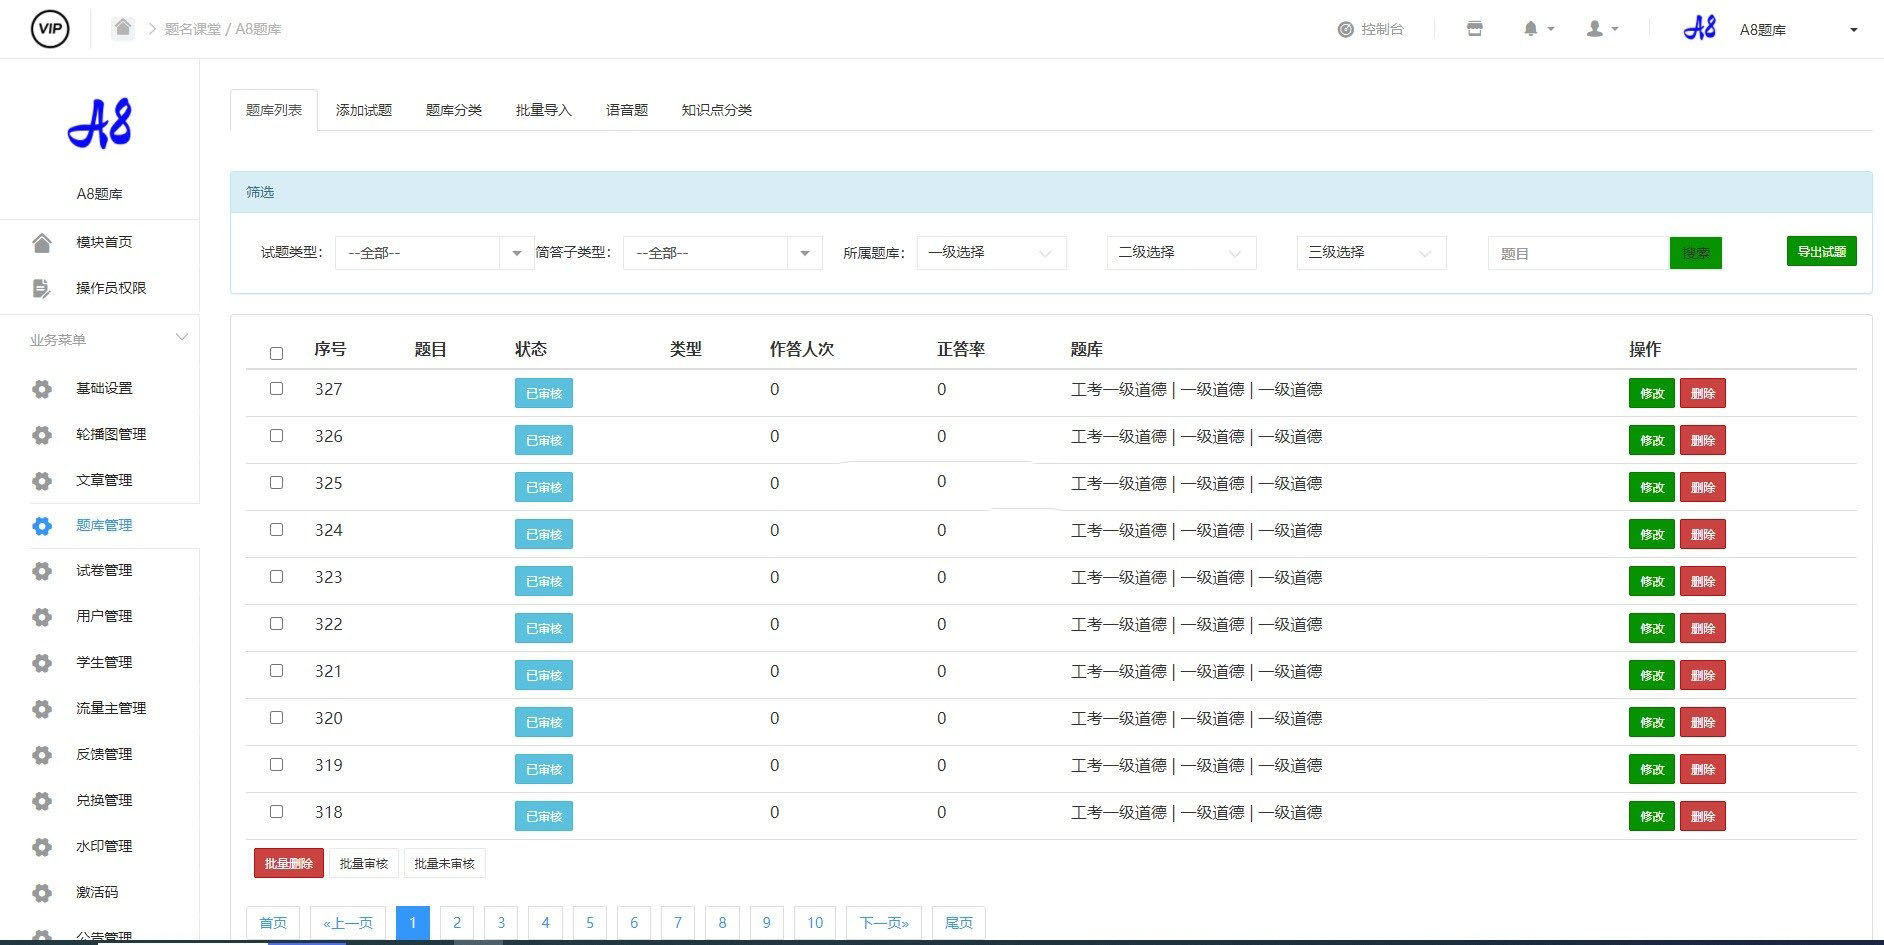Open the 试题类型 --全部-- dropdown
The height and width of the screenshot is (945, 1884).
point(433,252)
